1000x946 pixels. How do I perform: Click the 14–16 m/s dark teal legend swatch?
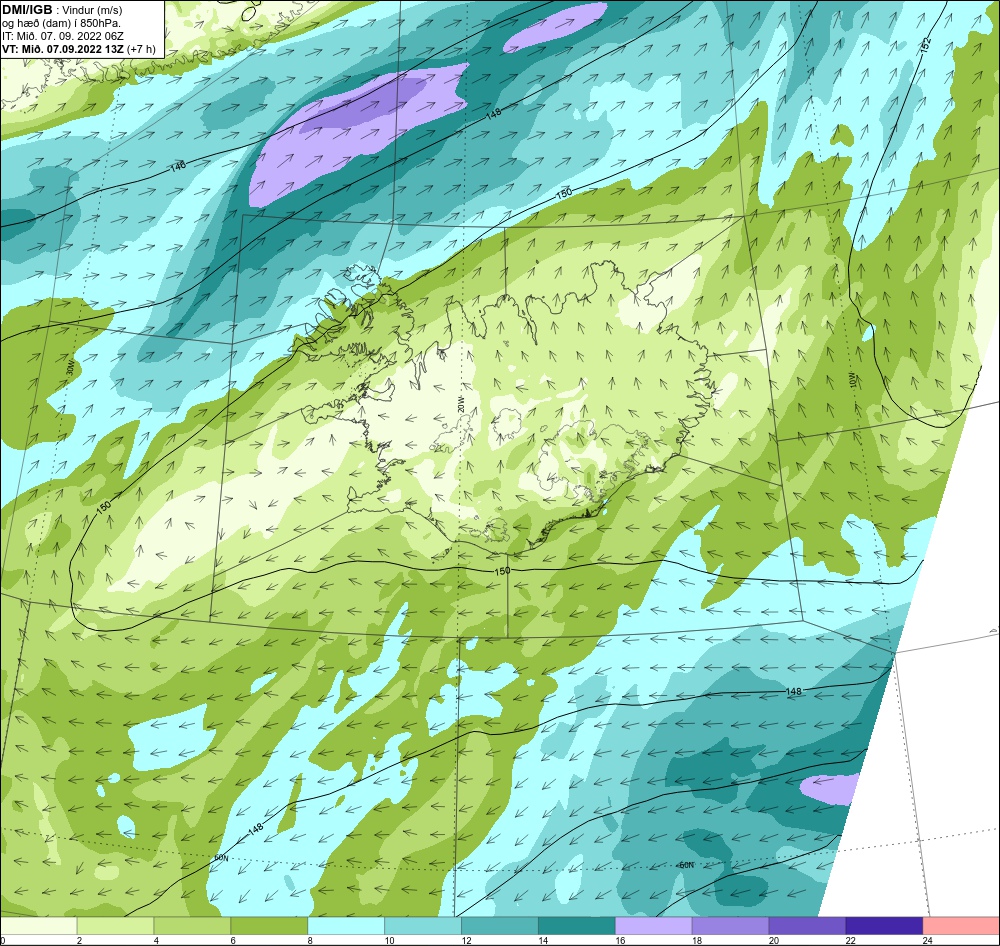pos(577,926)
